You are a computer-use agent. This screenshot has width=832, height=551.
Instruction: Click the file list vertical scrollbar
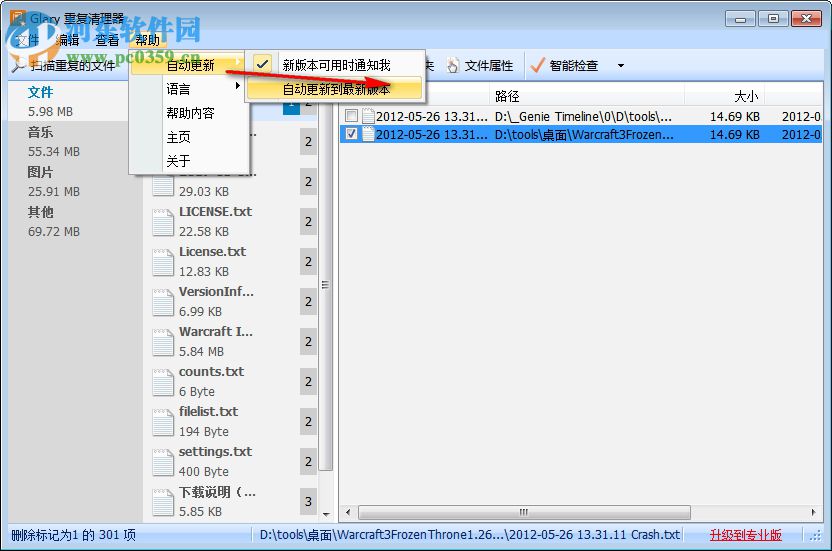[x=326, y=285]
